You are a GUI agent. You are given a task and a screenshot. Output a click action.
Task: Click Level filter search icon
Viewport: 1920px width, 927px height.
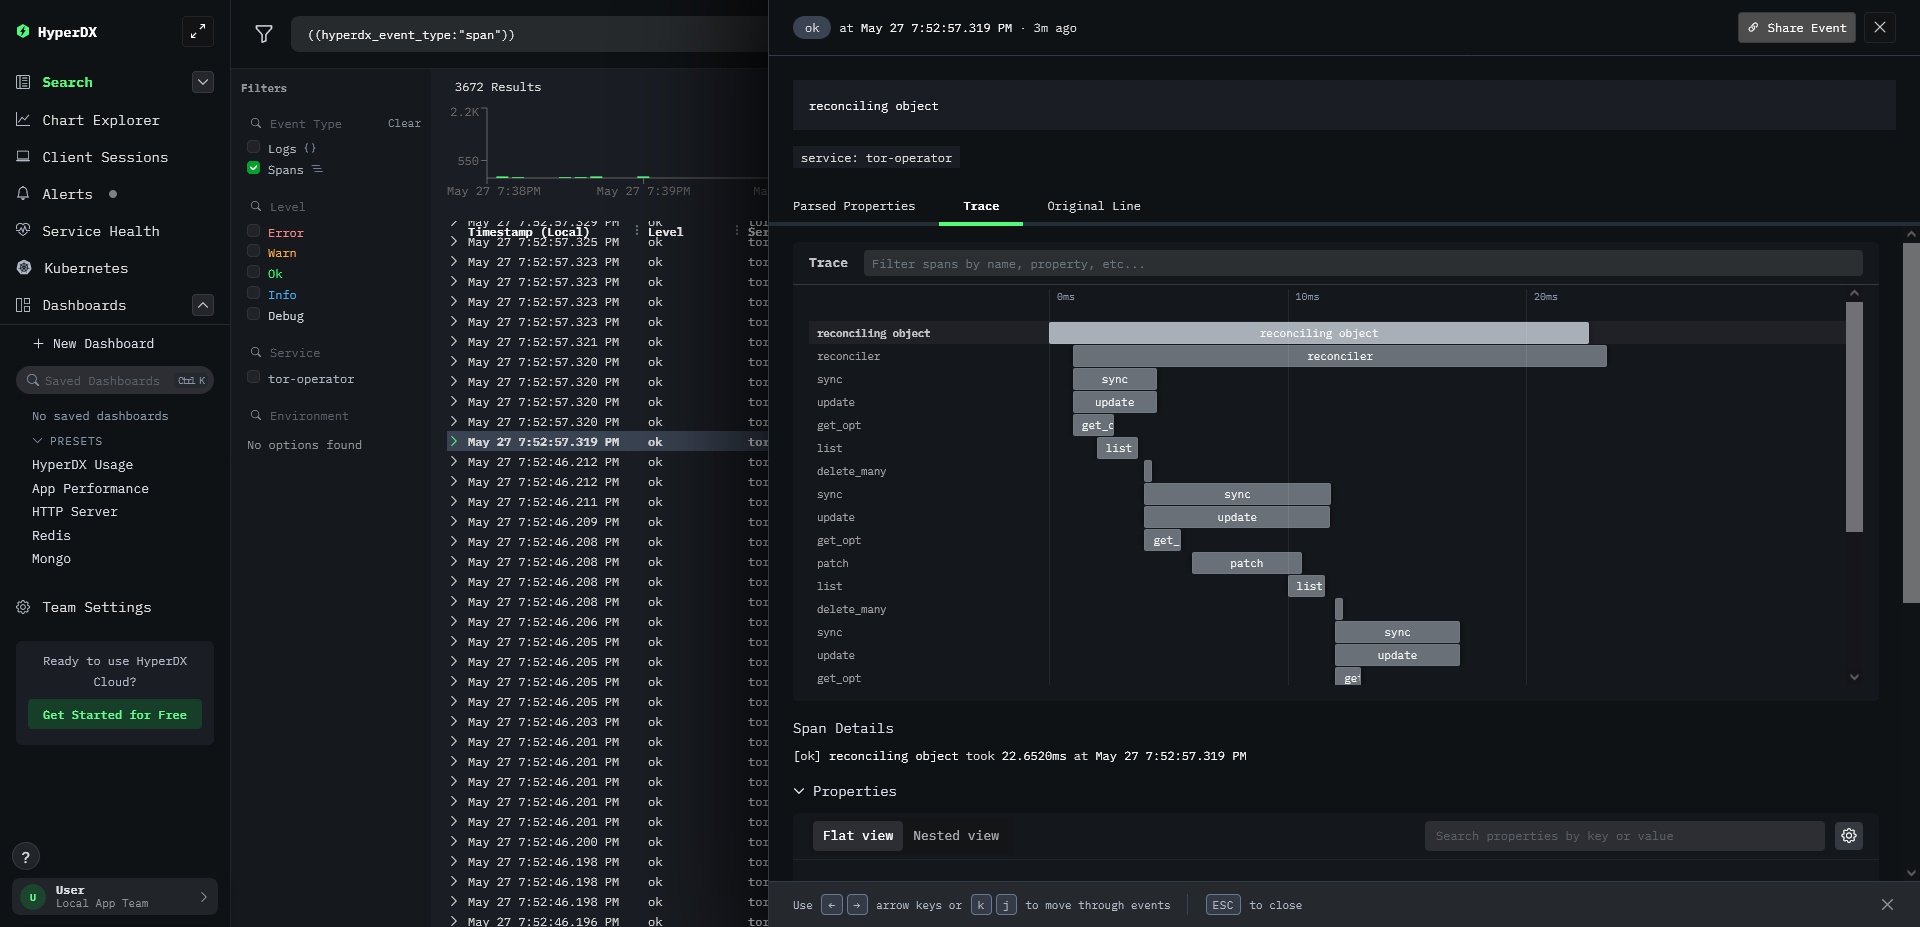coord(256,206)
